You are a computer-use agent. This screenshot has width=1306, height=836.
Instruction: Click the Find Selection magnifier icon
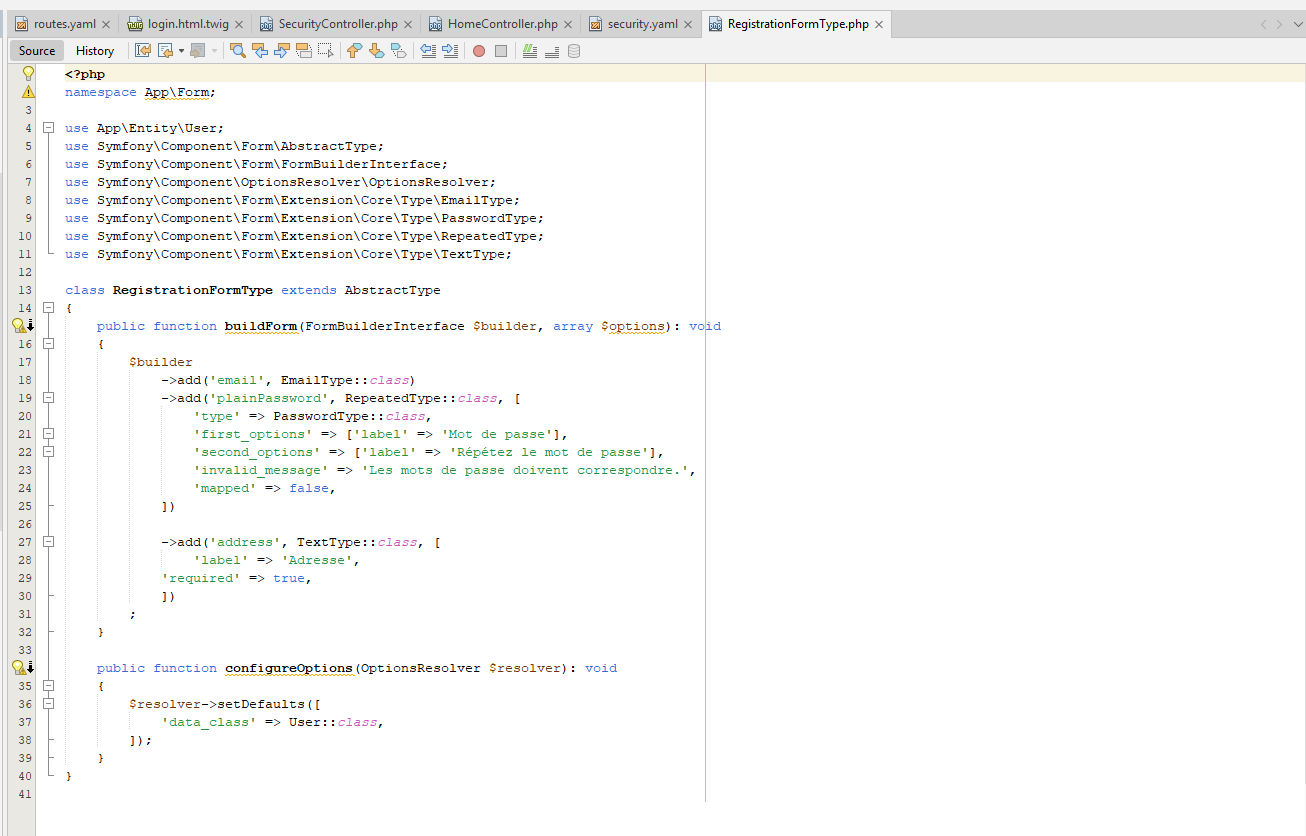tap(238, 51)
